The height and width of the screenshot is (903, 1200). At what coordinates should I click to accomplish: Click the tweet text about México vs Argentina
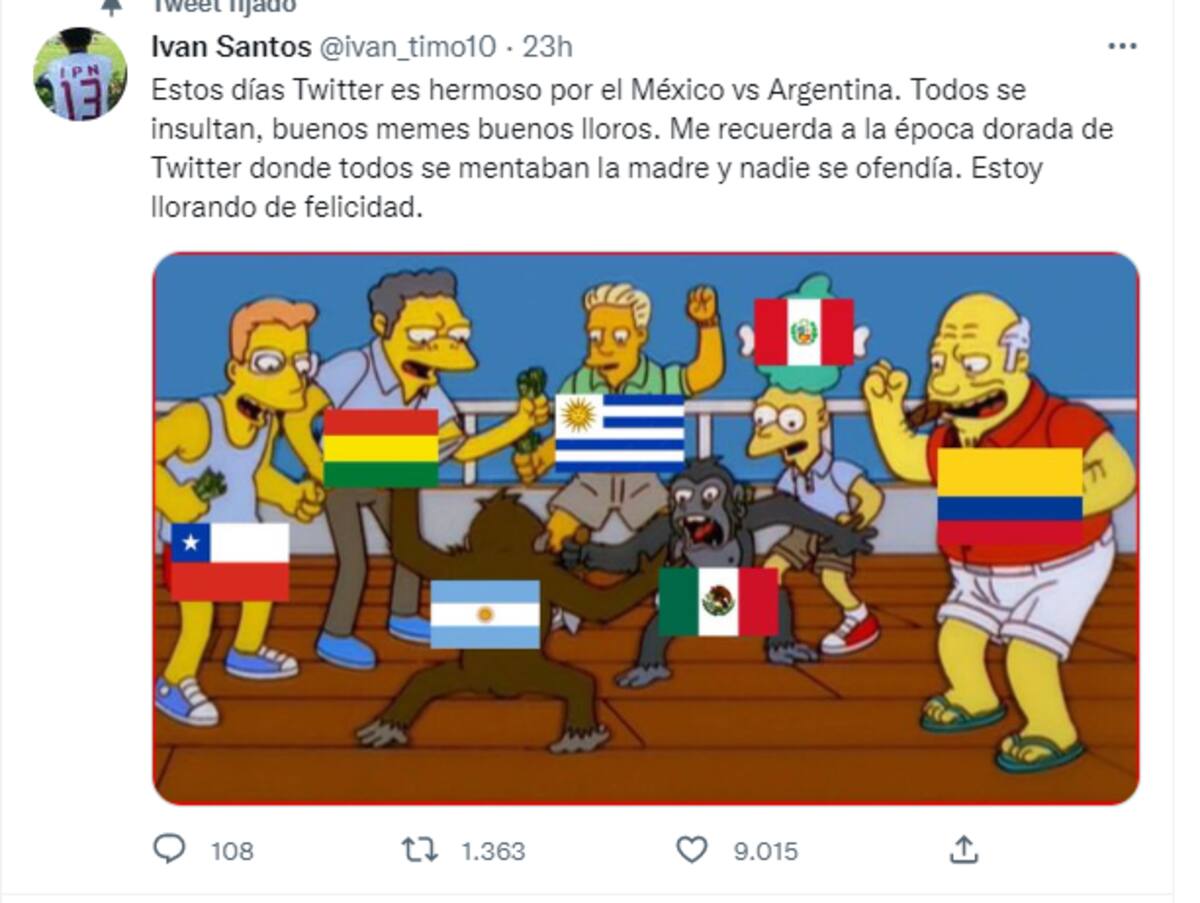point(632,150)
